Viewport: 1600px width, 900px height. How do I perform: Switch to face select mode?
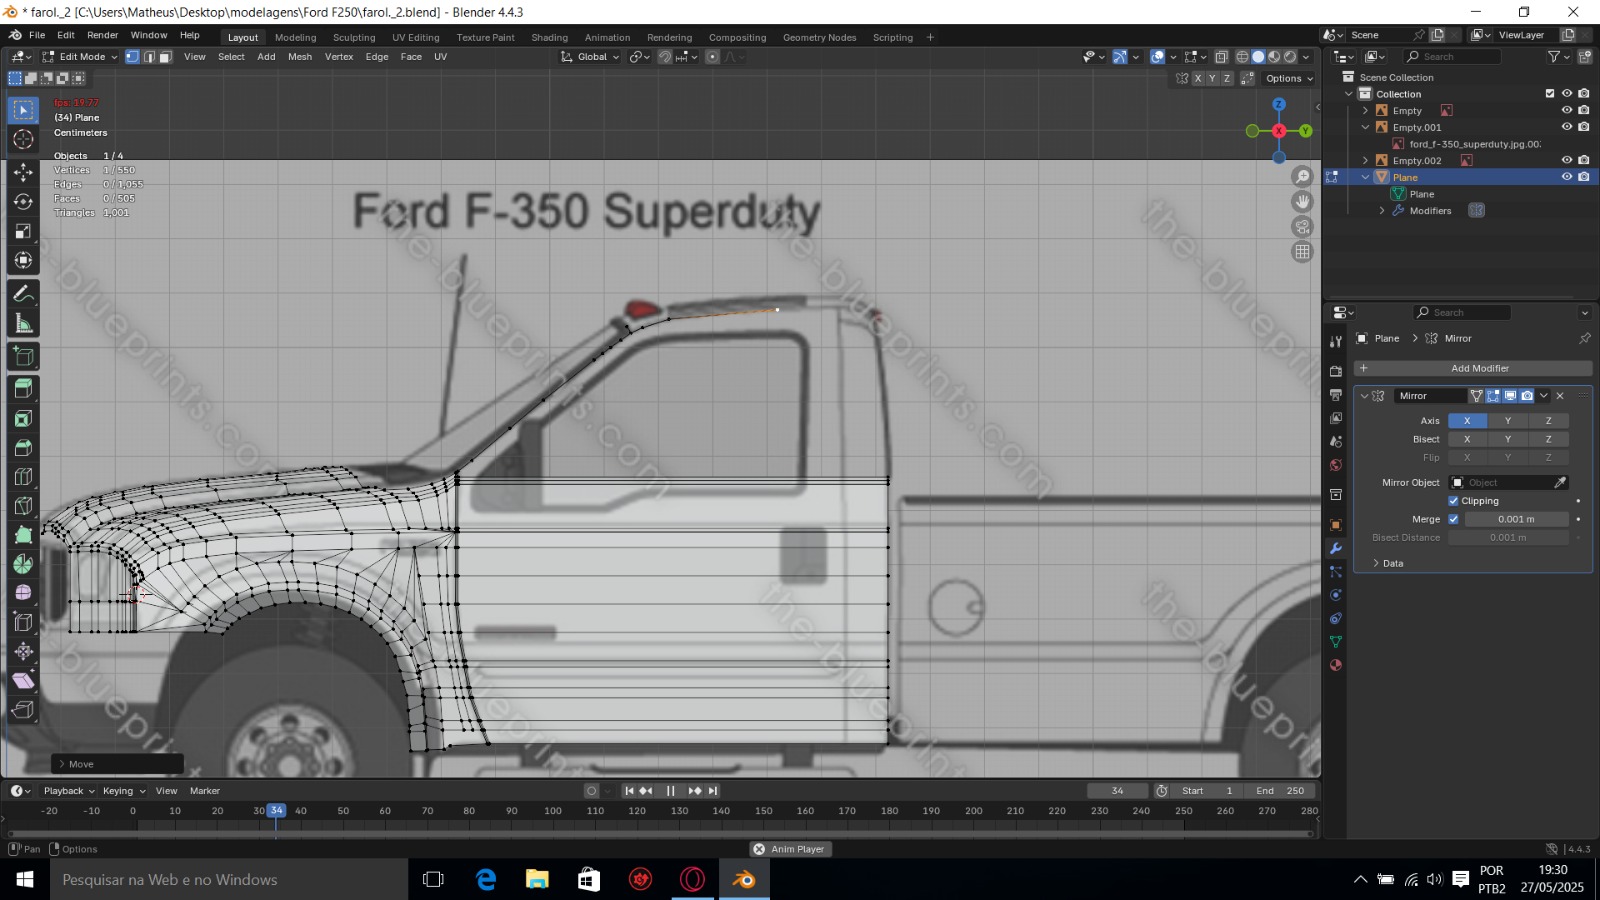(x=166, y=57)
